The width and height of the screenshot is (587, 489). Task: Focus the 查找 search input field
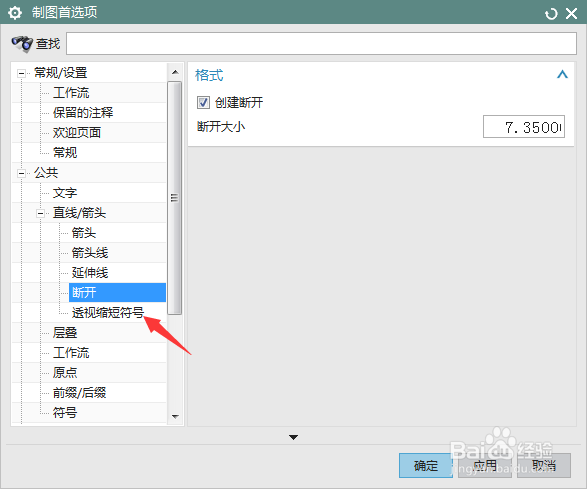pos(321,43)
